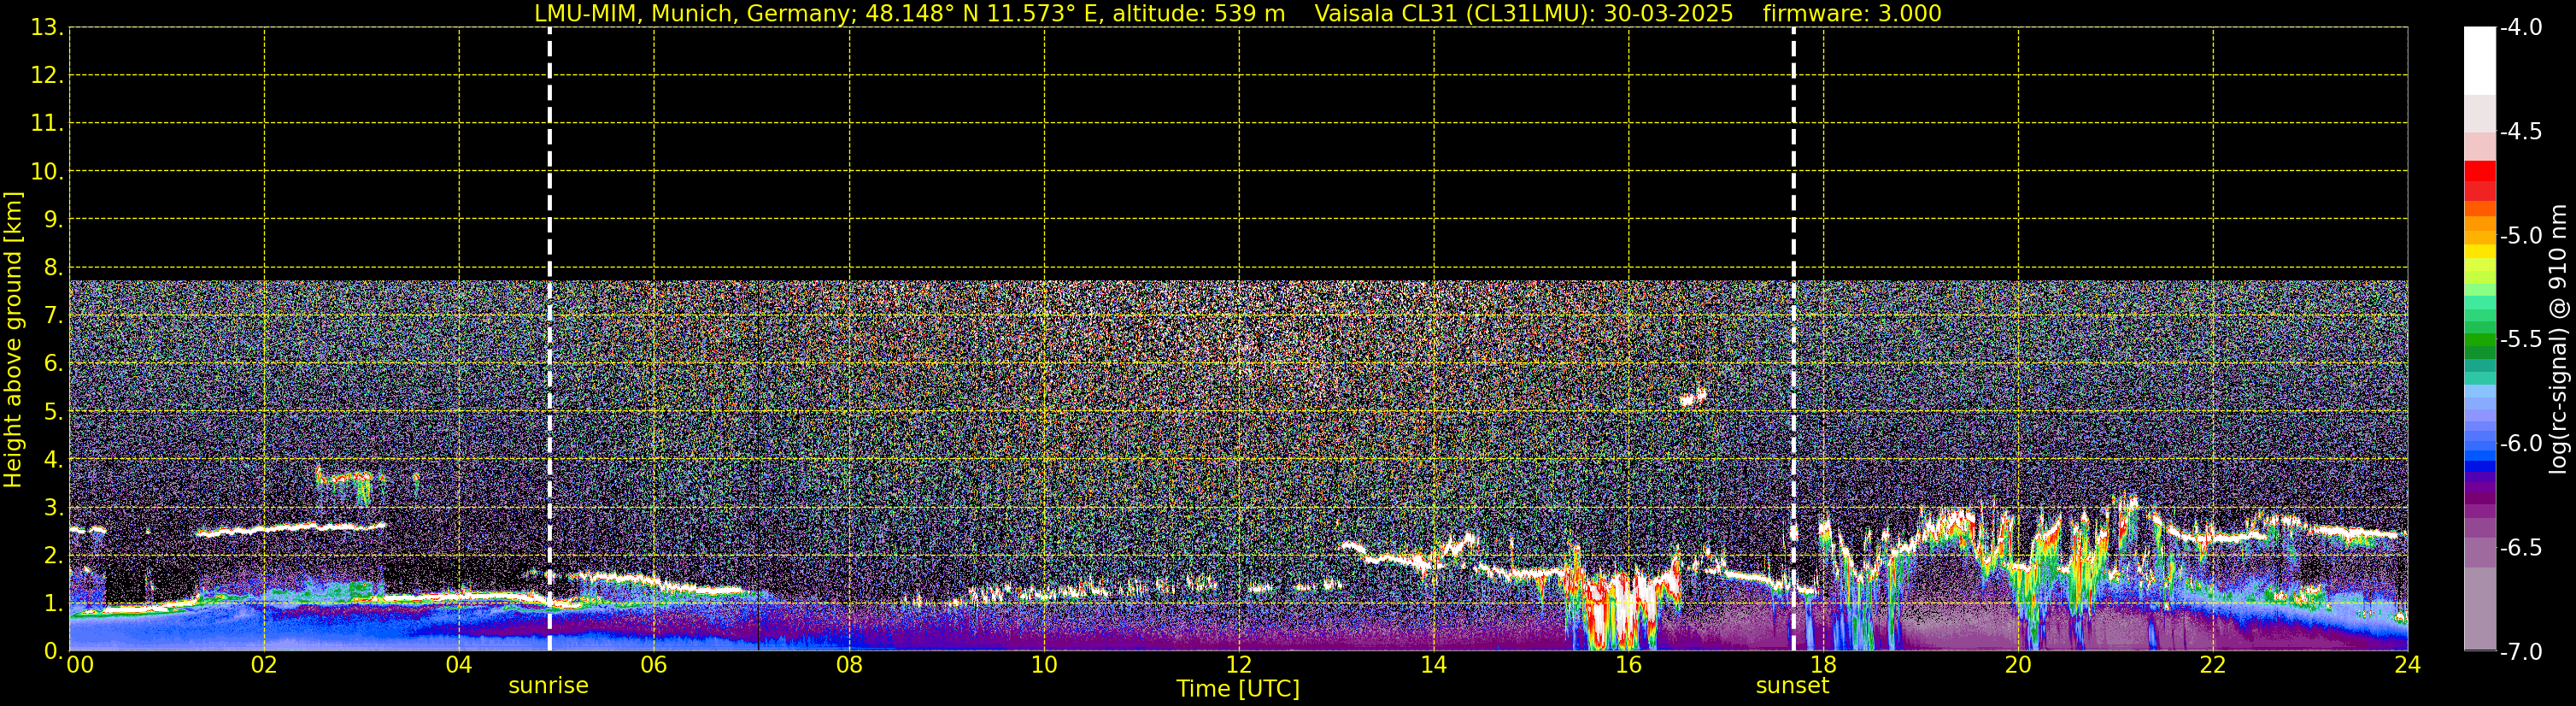Select the 12 hour tick on time axis
This screenshot has width=2576, height=706.
pyautogui.click(x=1238, y=666)
